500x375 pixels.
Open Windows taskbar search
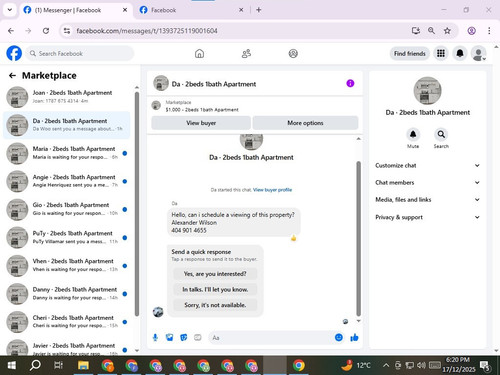(x=35, y=365)
